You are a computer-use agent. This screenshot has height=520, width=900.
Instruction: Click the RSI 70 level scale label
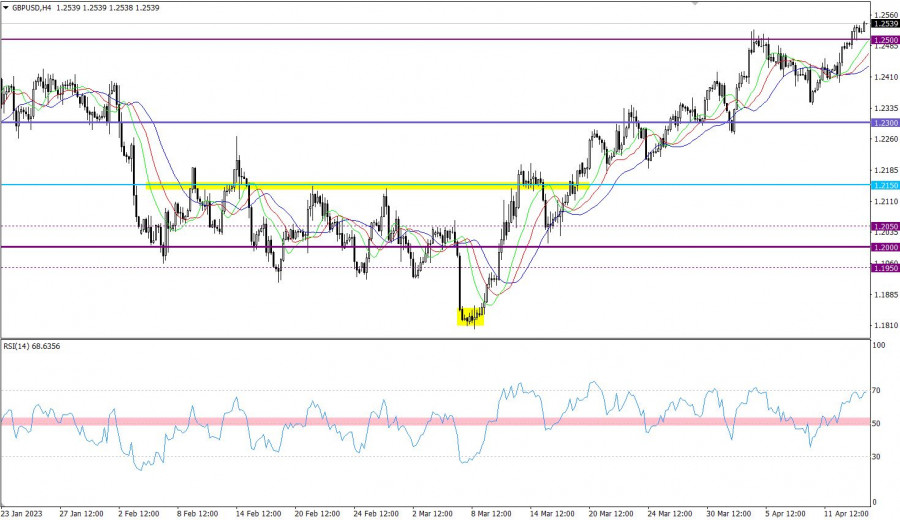[879, 390]
